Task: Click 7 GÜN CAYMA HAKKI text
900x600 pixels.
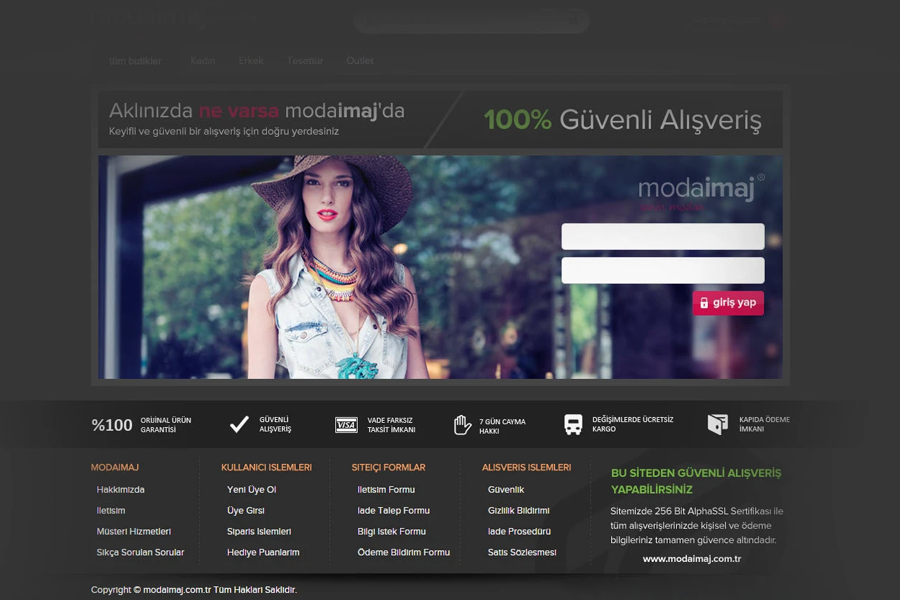Action: click(x=502, y=426)
